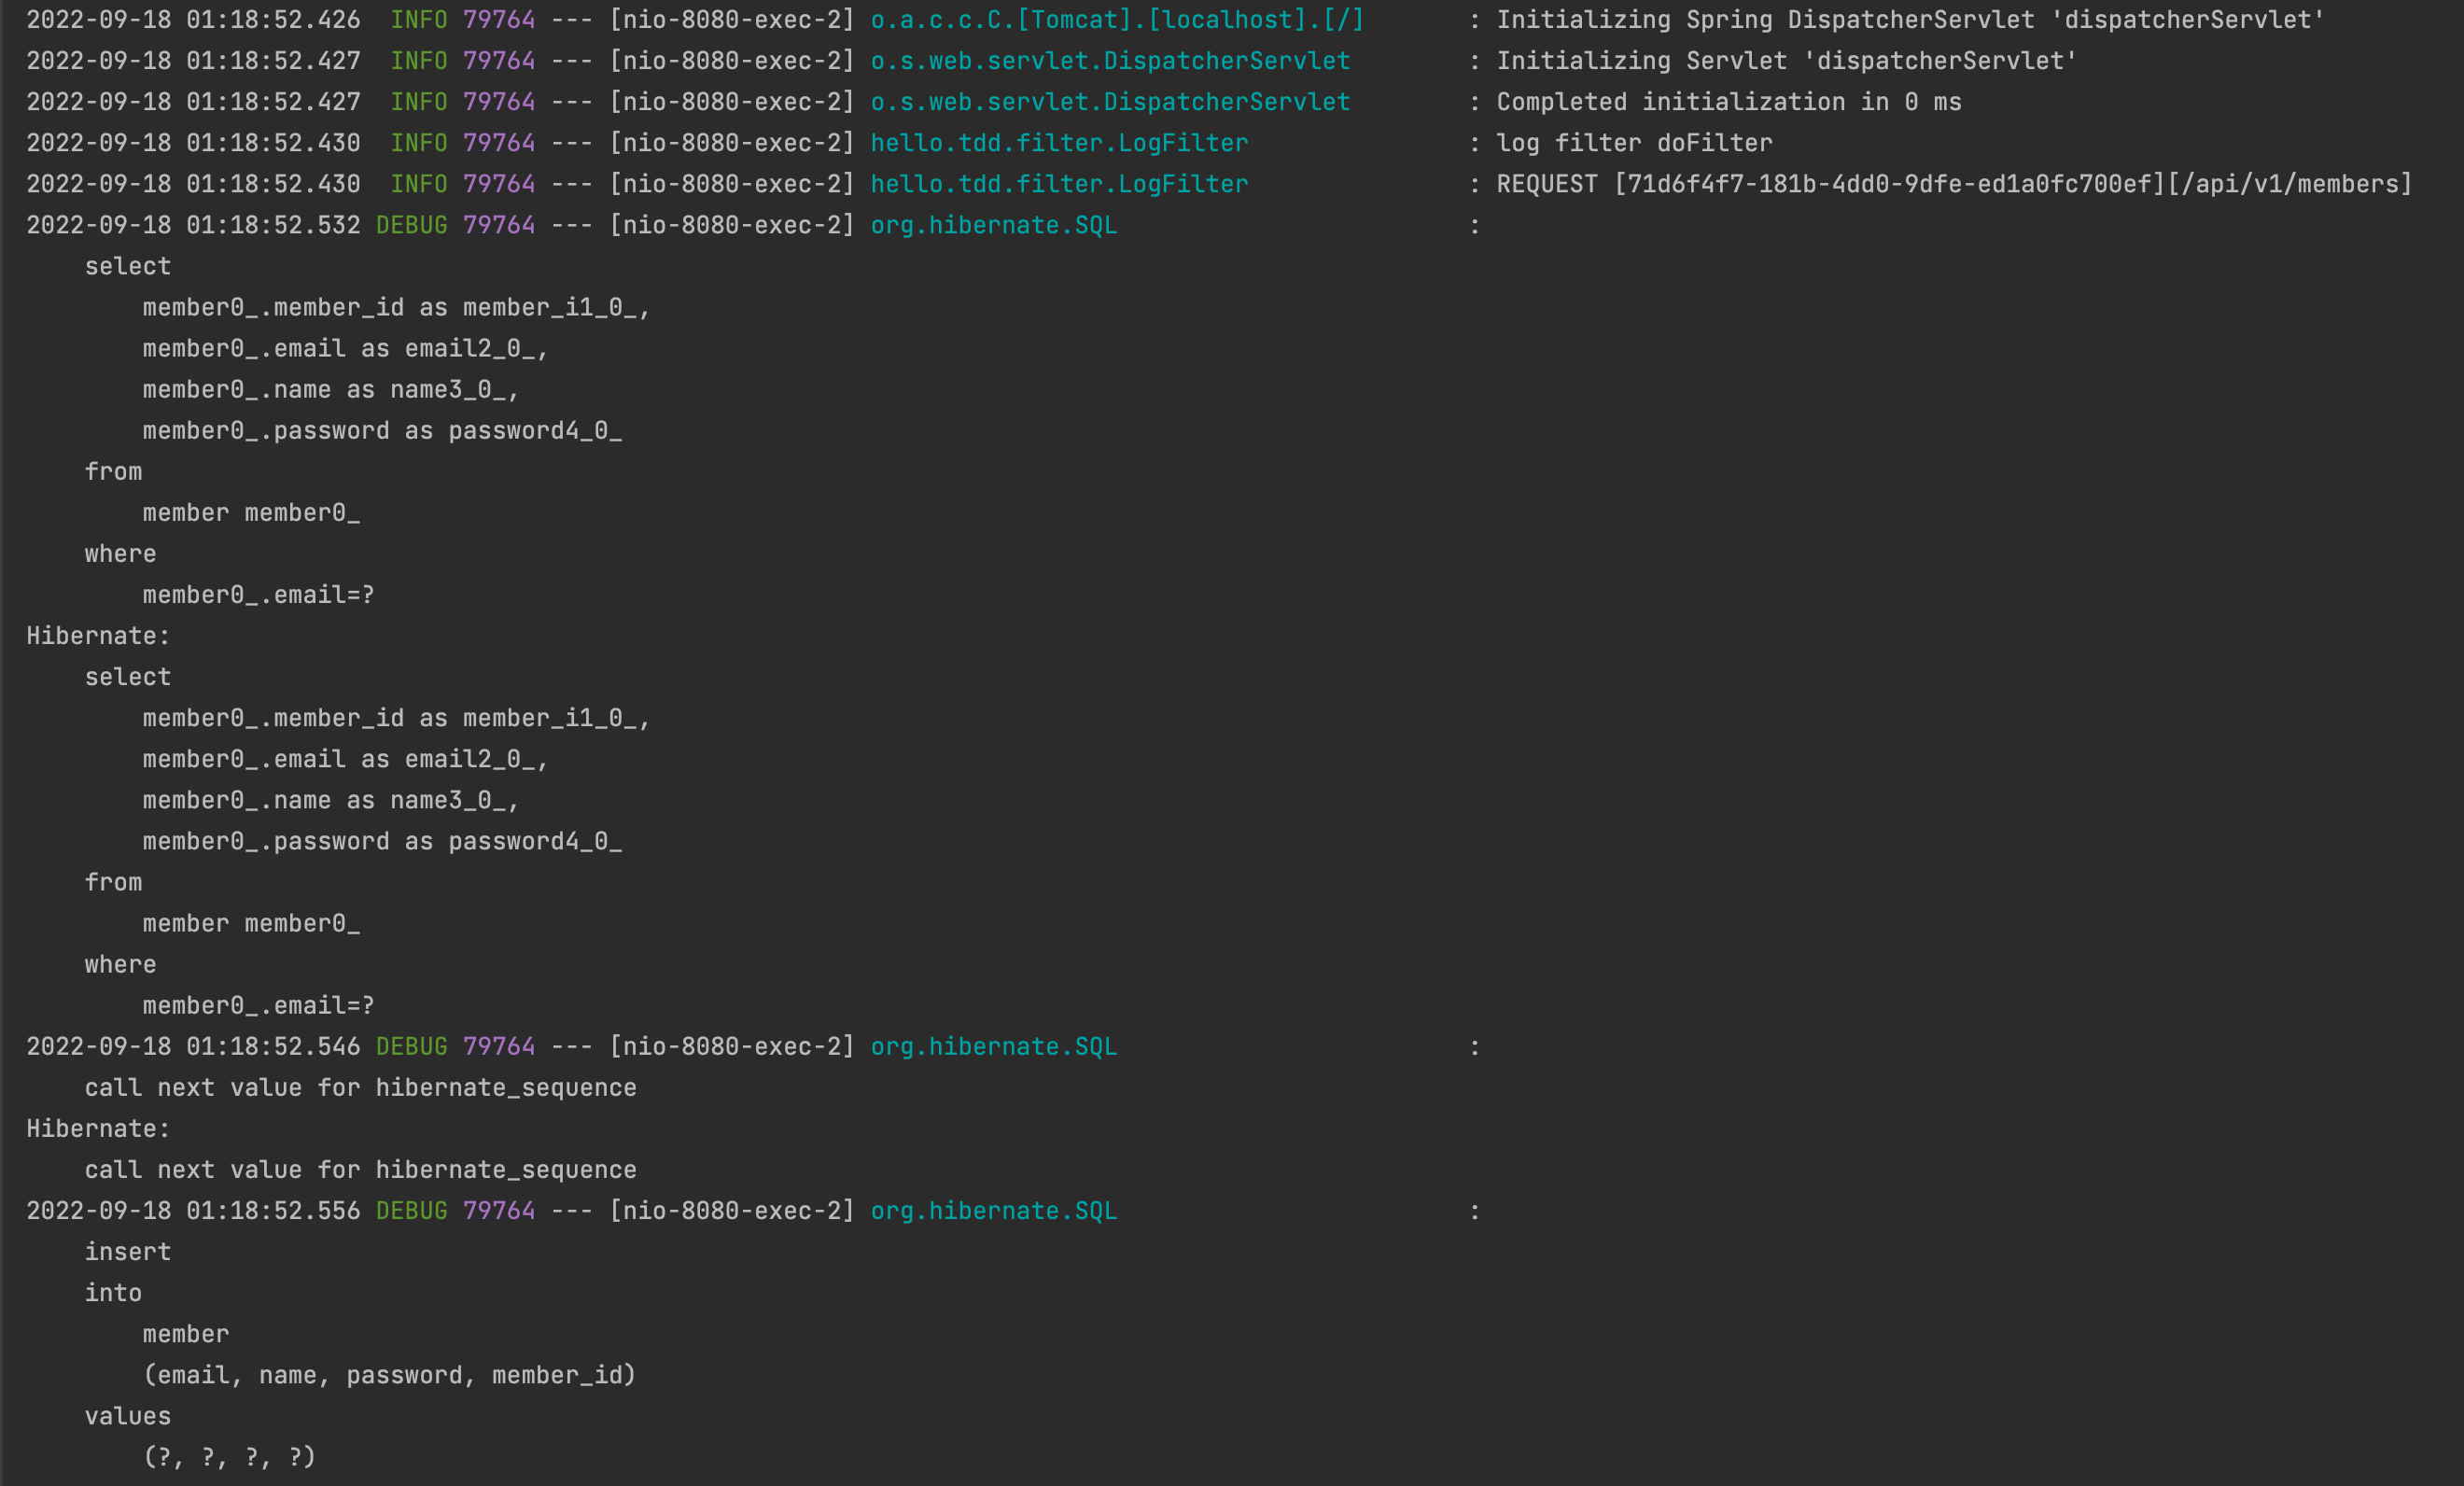The width and height of the screenshot is (2464, 1486).
Task: Click the DEBUG level at 01:18:52.532
Action: pyautogui.click(x=411, y=225)
